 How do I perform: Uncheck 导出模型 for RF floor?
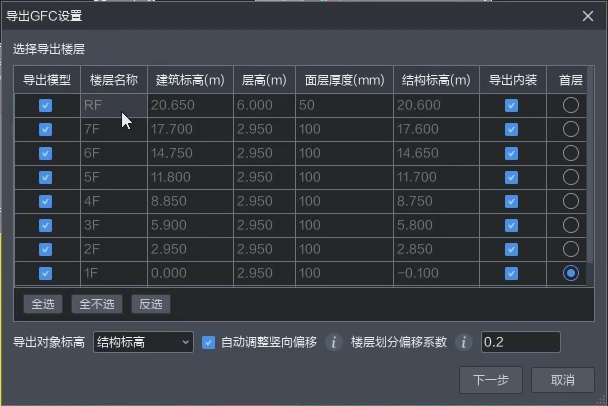coord(45,105)
